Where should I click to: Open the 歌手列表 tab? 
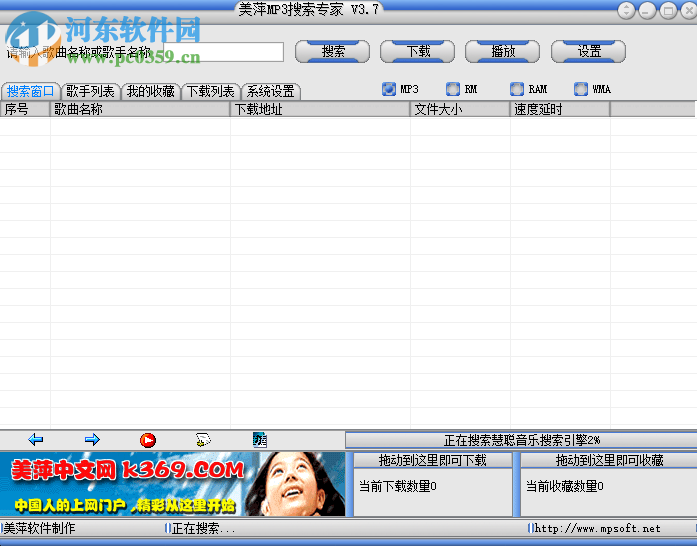pos(90,91)
